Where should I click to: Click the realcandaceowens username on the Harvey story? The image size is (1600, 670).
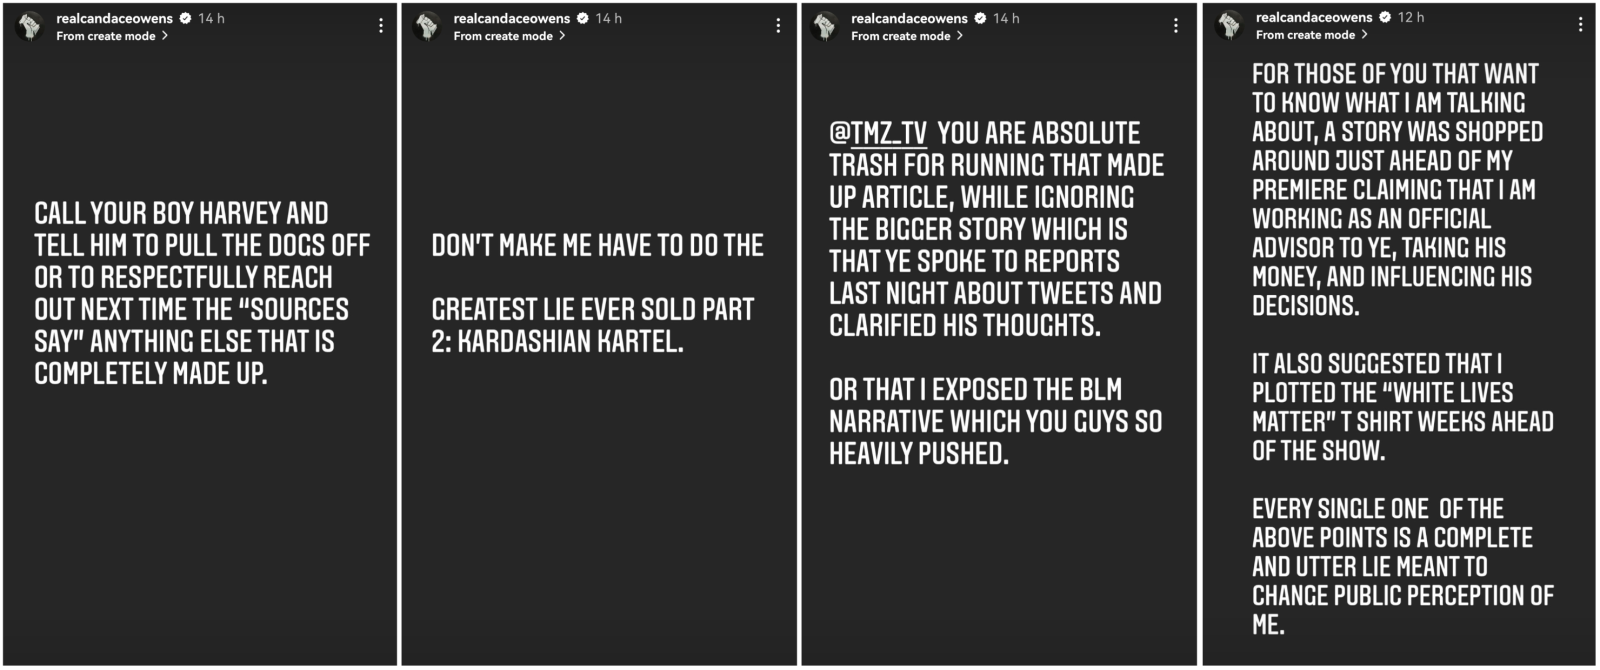[114, 18]
